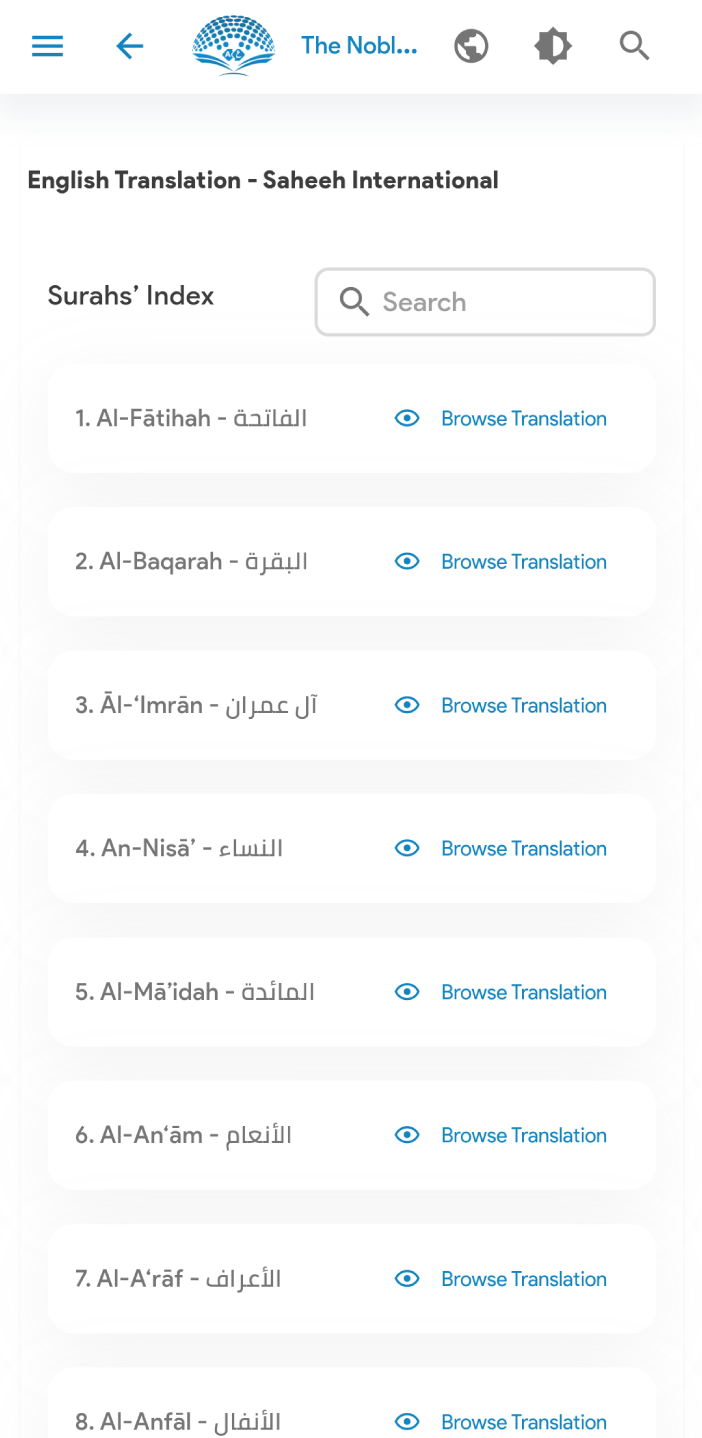
Task: Open the header search icon
Action: pos(634,45)
